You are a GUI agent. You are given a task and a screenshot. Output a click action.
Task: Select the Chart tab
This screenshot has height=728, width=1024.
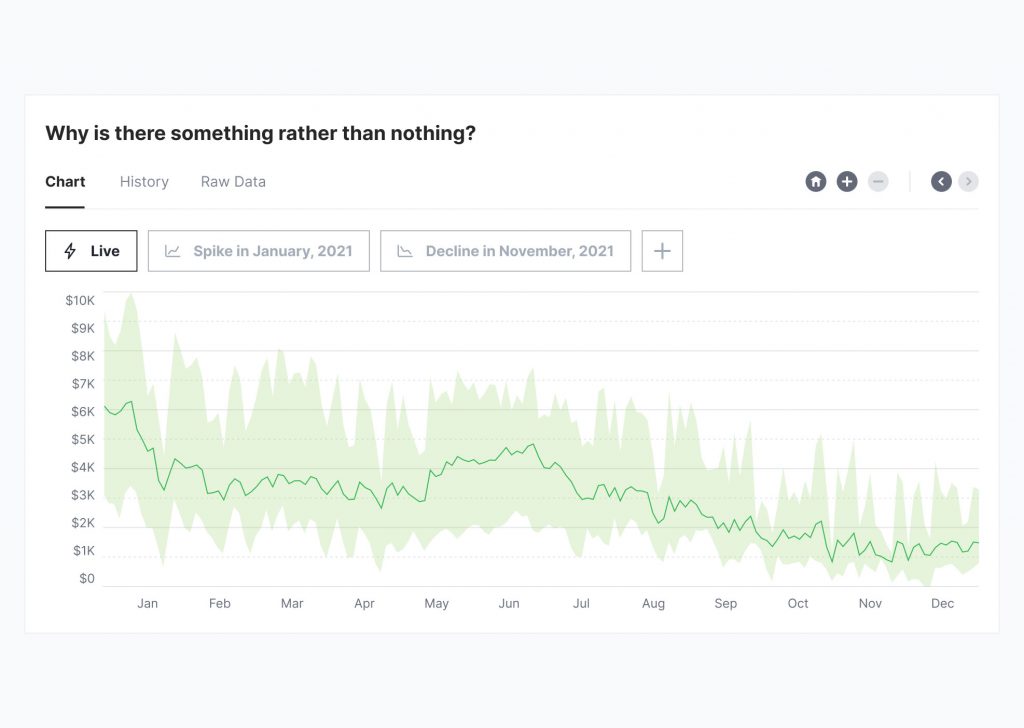(x=65, y=182)
